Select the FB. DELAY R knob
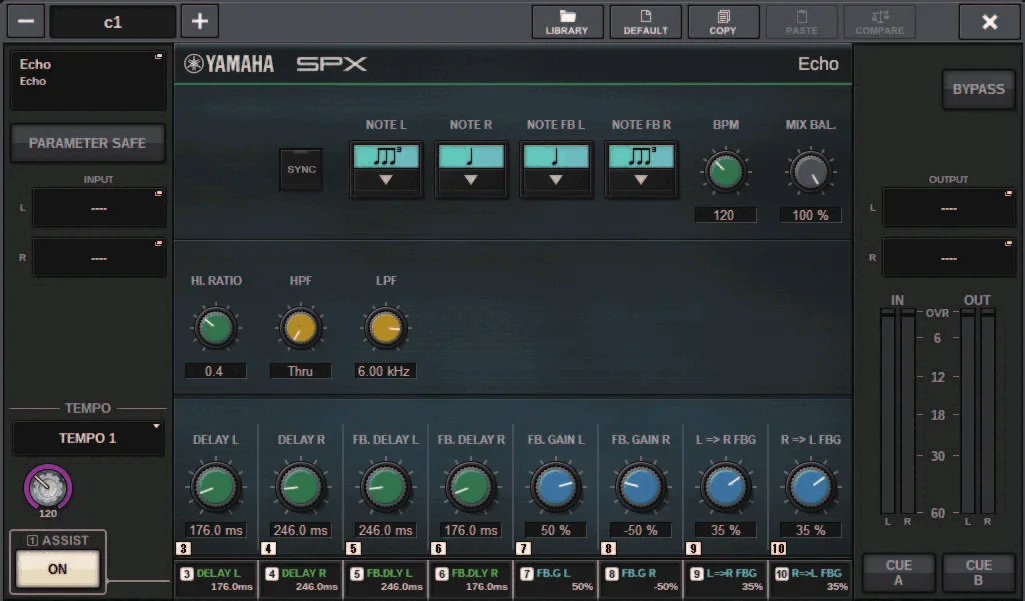 pos(471,487)
